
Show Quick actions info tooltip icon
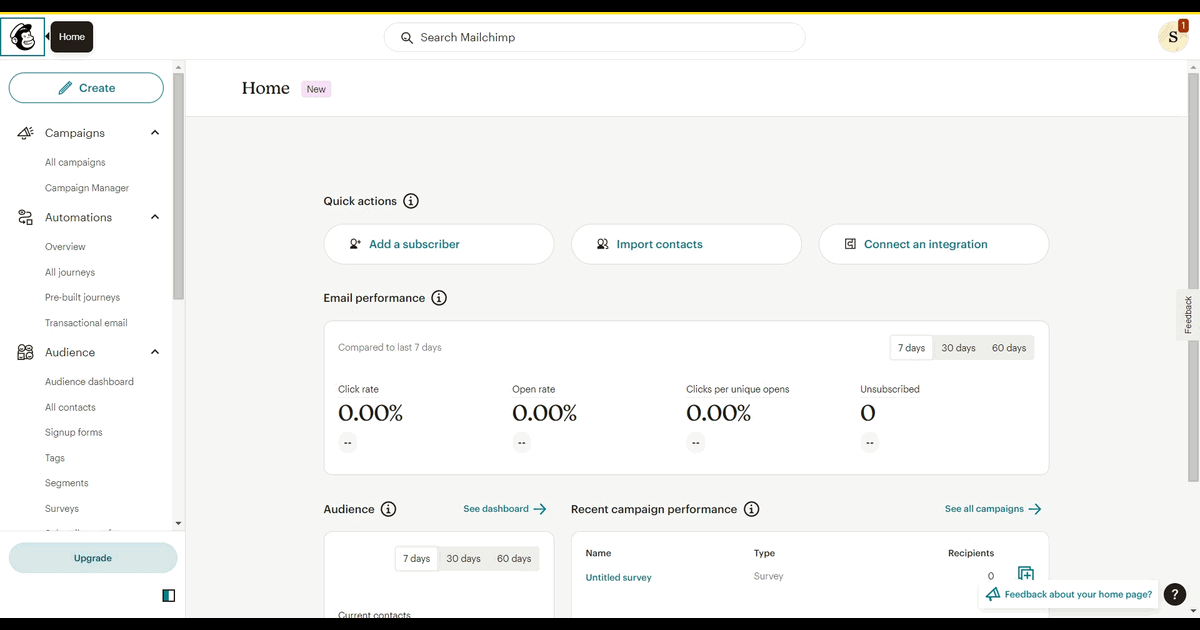[x=411, y=201]
